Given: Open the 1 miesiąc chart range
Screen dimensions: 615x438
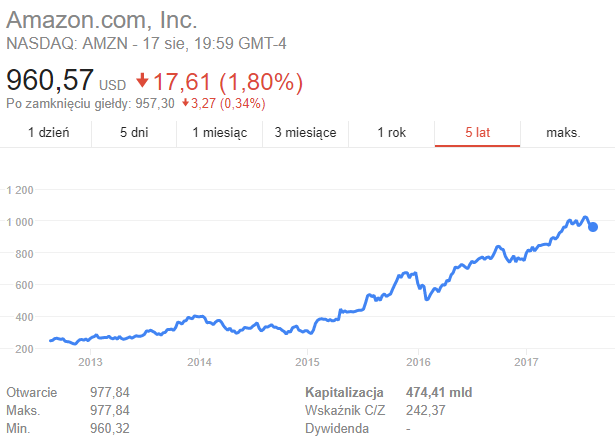Looking at the screenshot, I should click(220, 133).
